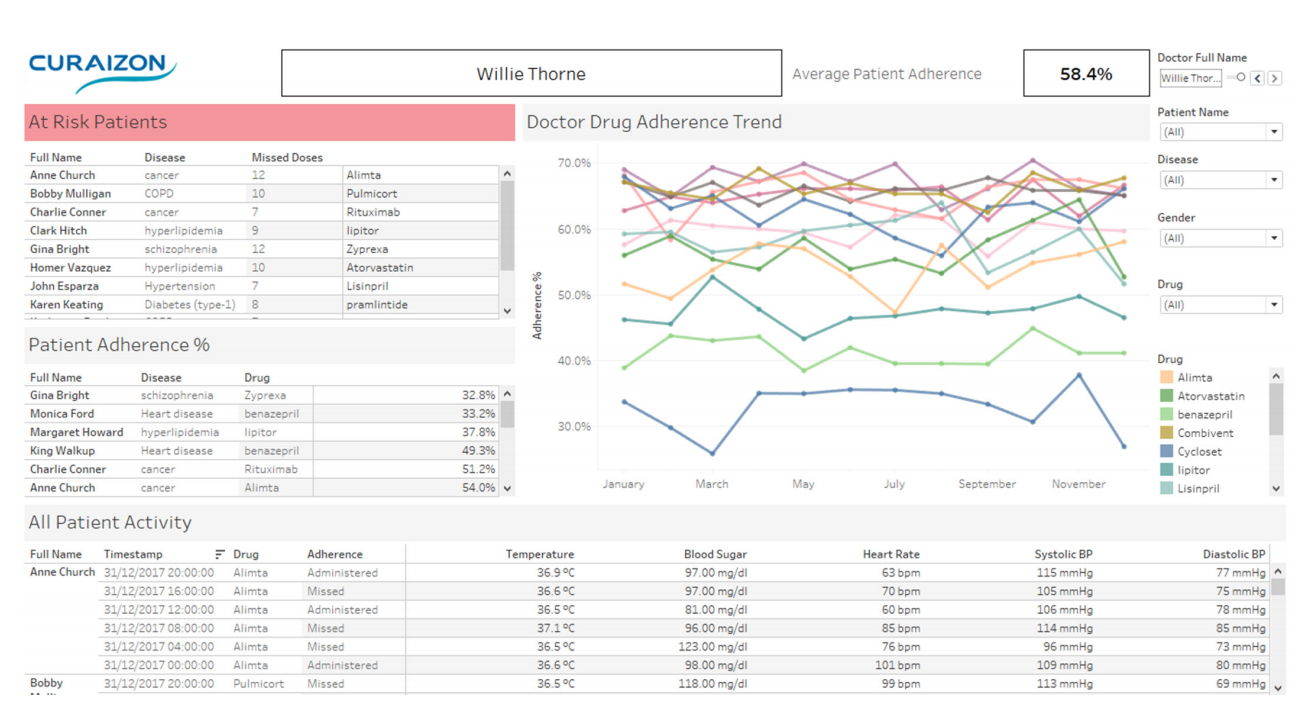Click Margaret Howard adherence row
Screen dimensions: 1309x714
tap(263, 433)
